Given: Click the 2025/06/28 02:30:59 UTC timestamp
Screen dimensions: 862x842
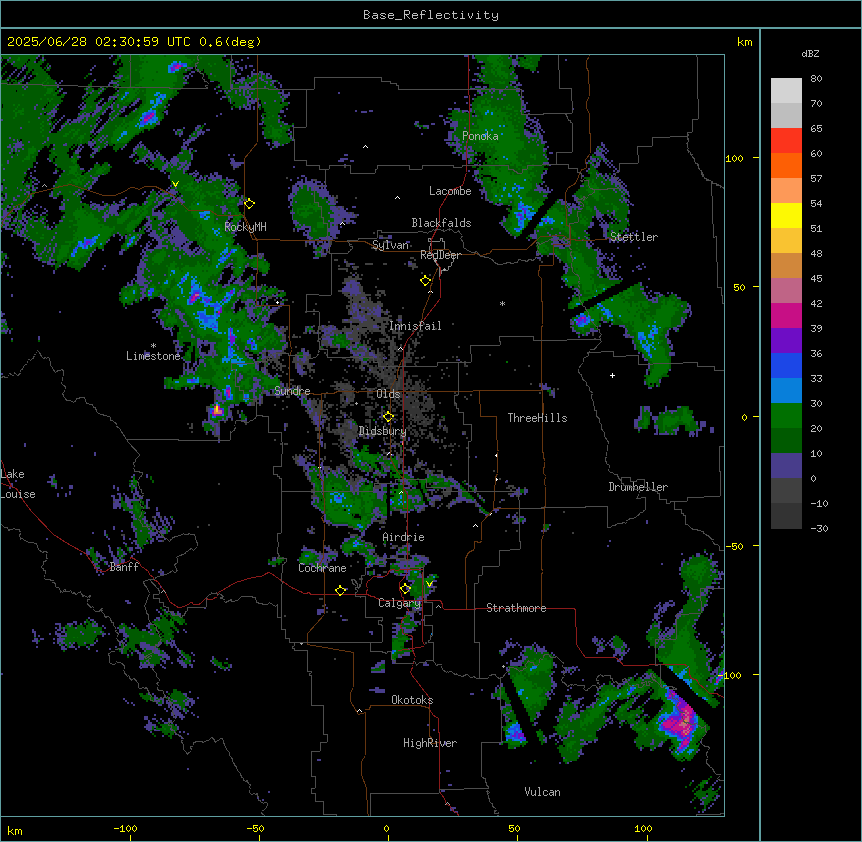Looking at the screenshot, I should pyautogui.click(x=99, y=42).
